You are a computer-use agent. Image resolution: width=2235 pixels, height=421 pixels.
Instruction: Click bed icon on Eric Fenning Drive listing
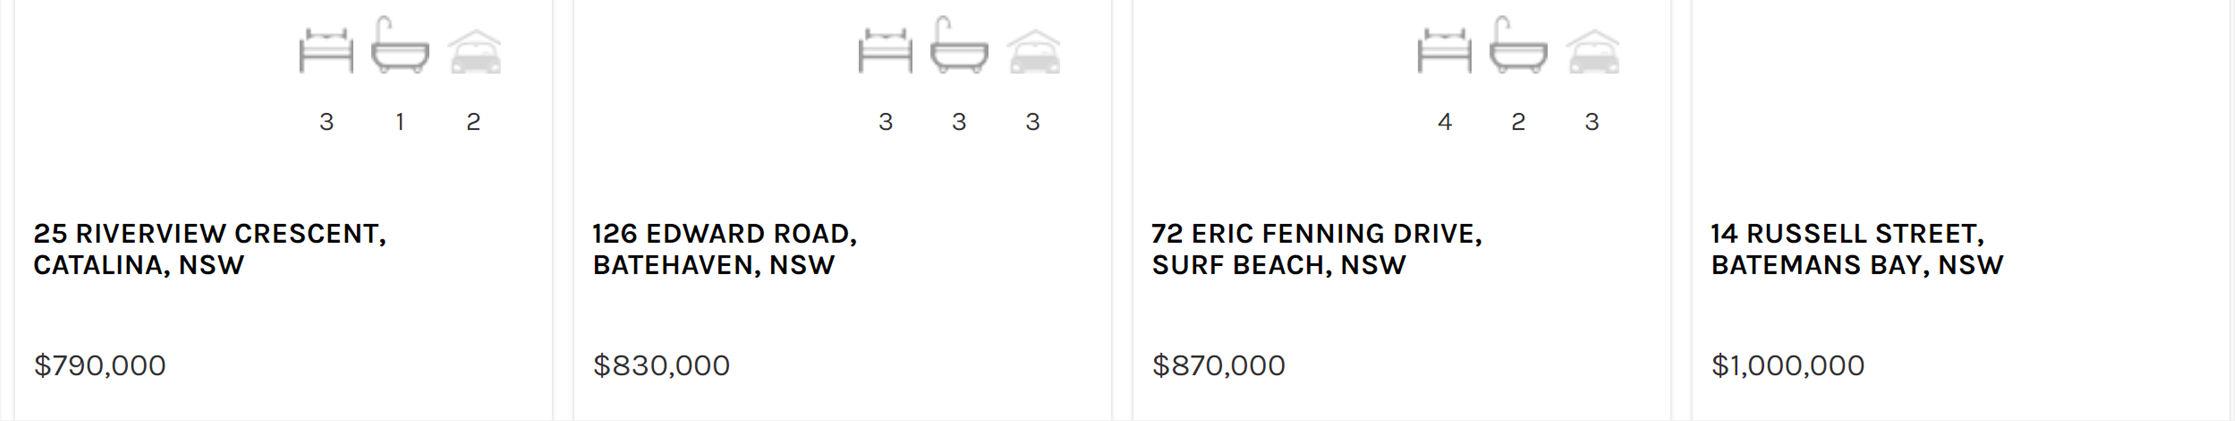(x=1444, y=51)
